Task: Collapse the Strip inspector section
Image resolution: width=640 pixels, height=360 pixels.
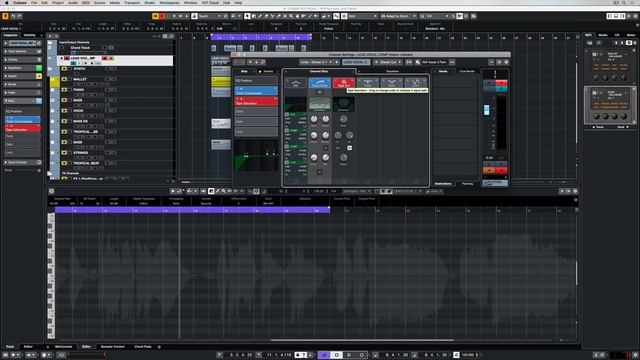Action: (x=22, y=101)
